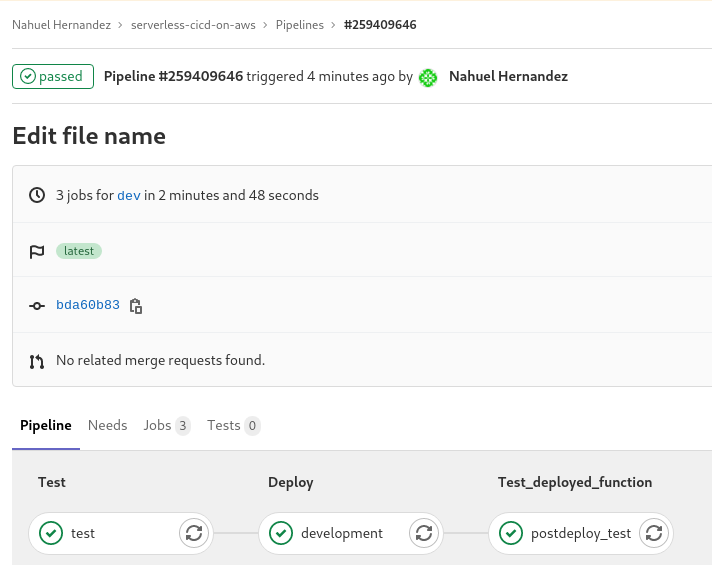Retry the postdeploy_test job
Viewport: 712px width, 565px height.
653,533
